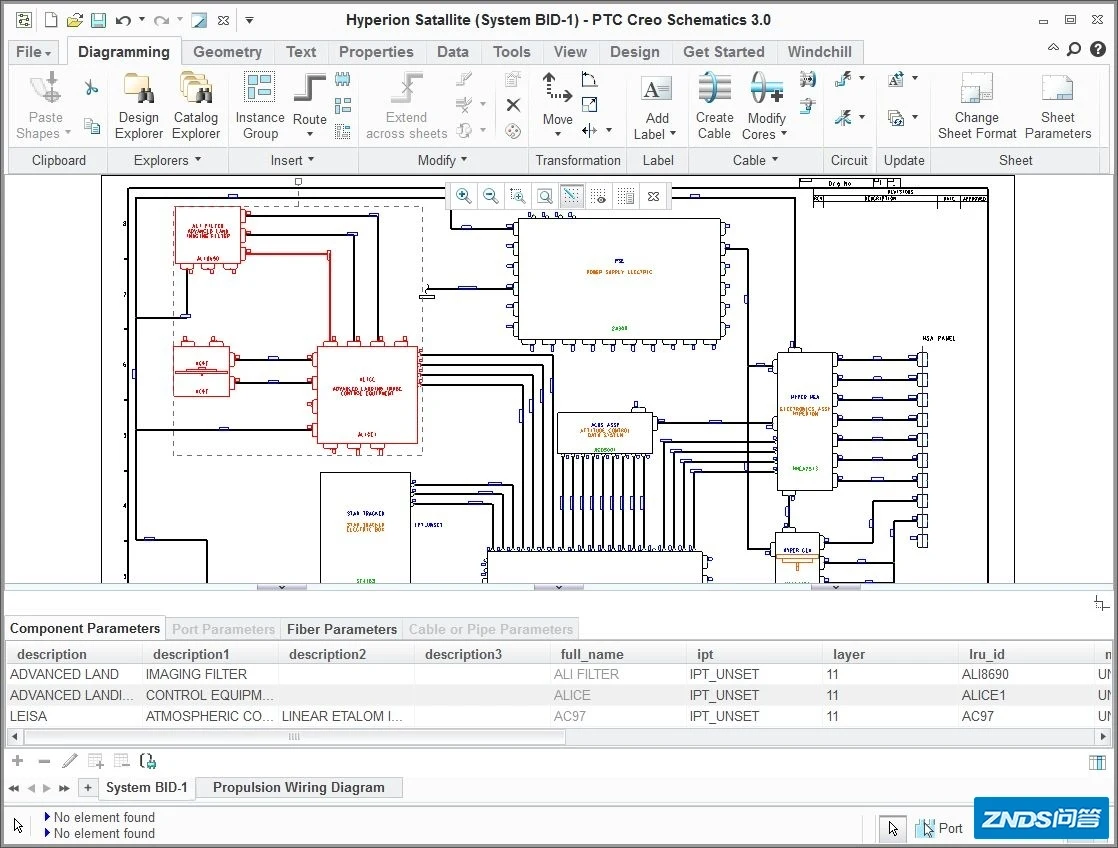Click zoom in on floating toolbar
The image size is (1118, 848).
[x=463, y=196]
